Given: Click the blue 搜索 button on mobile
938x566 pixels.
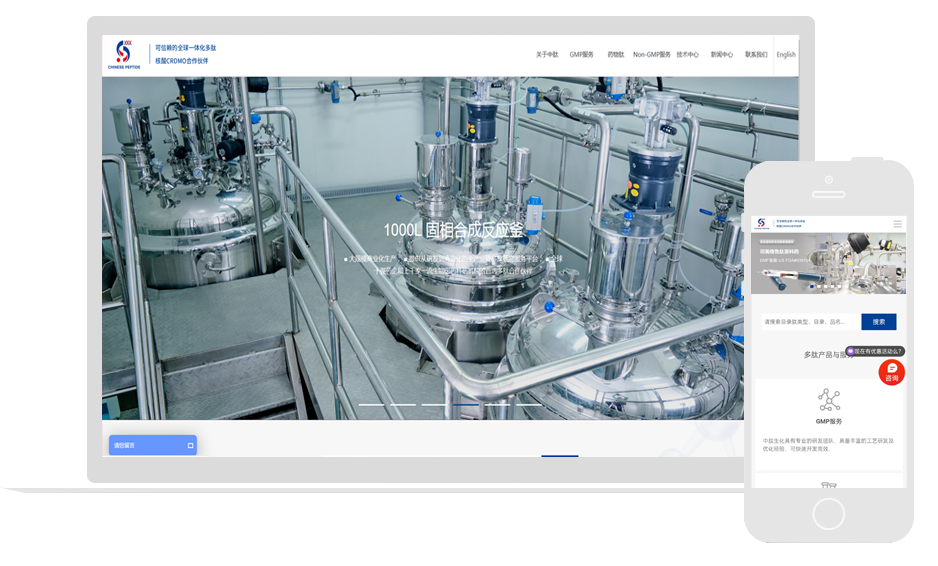Looking at the screenshot, I should tap(878, 322).
